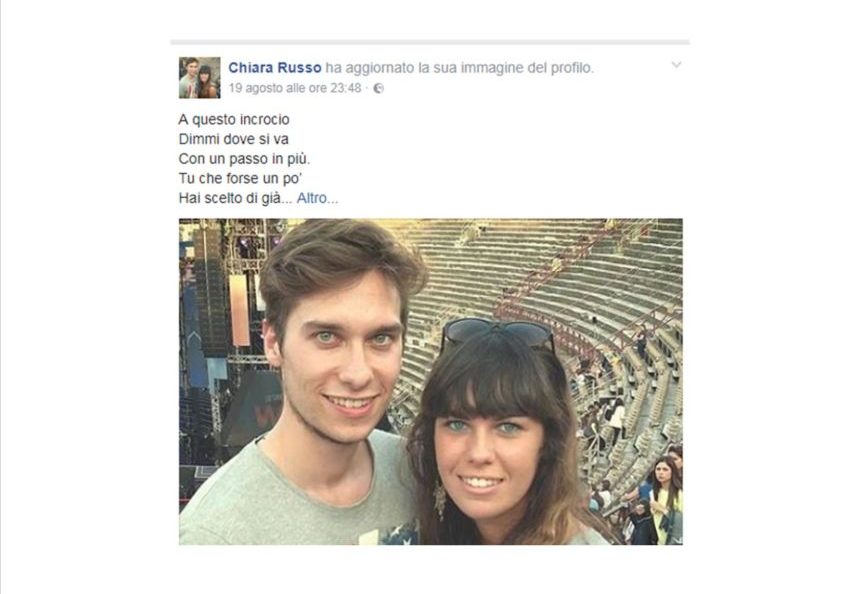Click the line 'A questo incrocio'
This screenshot has height=594, width=868.
click(234, 120)
